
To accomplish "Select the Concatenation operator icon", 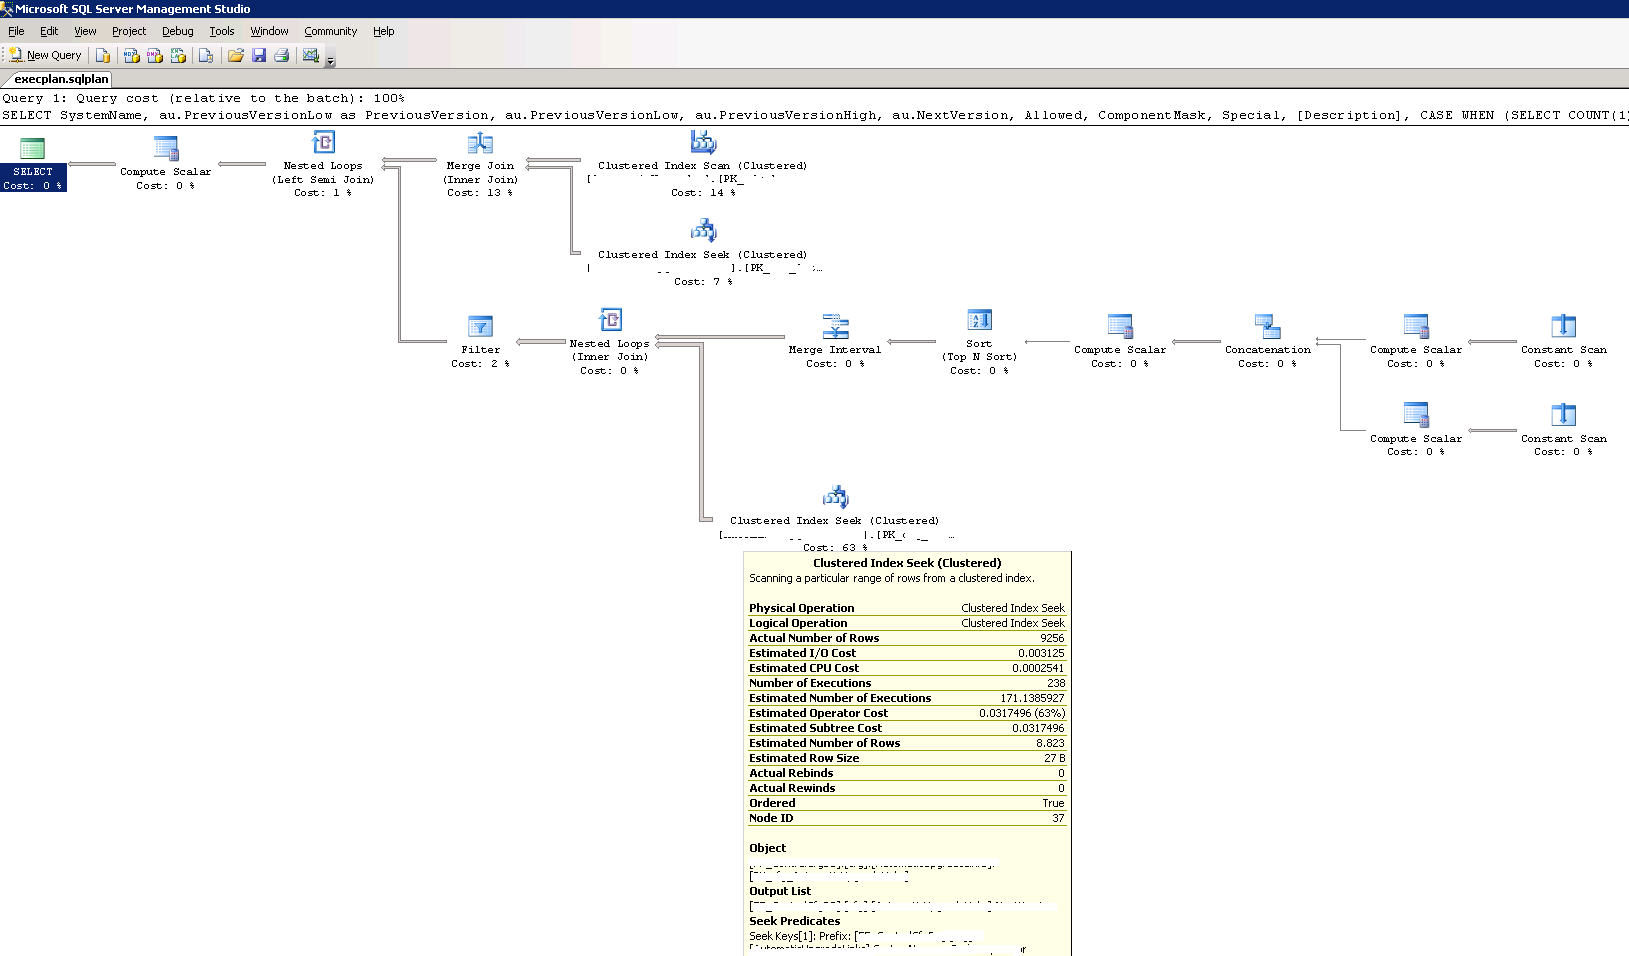I will pyautogui.click(x=1268, y=327).
